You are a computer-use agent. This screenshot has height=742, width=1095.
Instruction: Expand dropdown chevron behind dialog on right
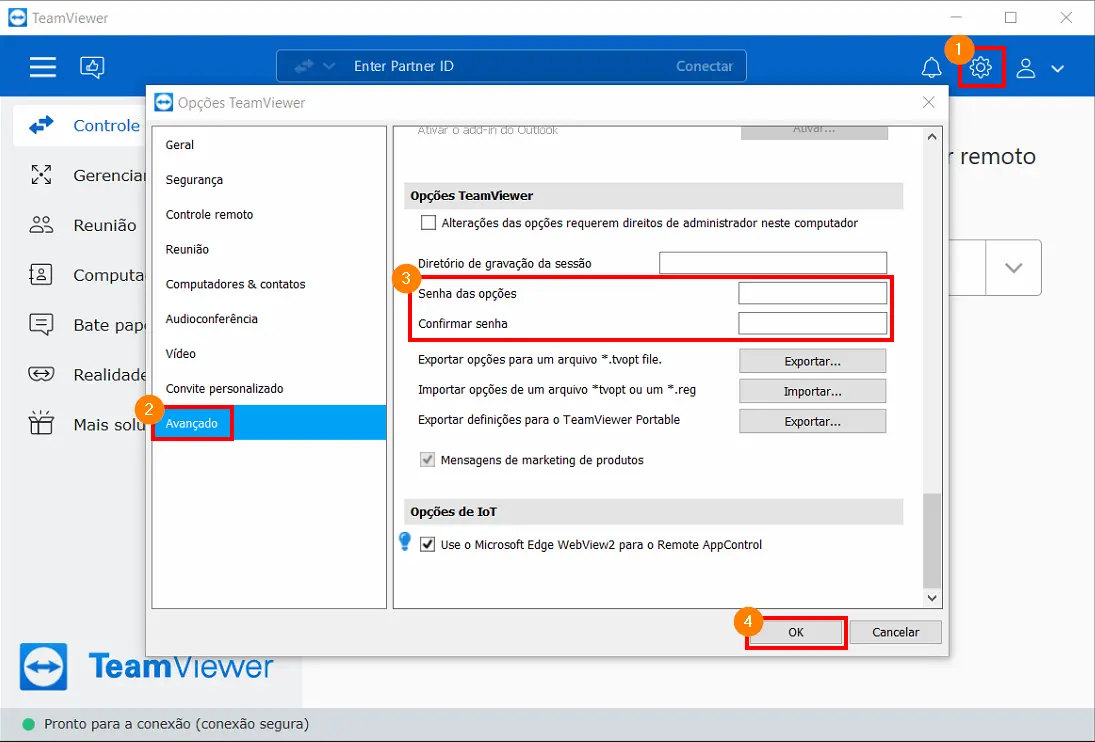(1013, 268)
